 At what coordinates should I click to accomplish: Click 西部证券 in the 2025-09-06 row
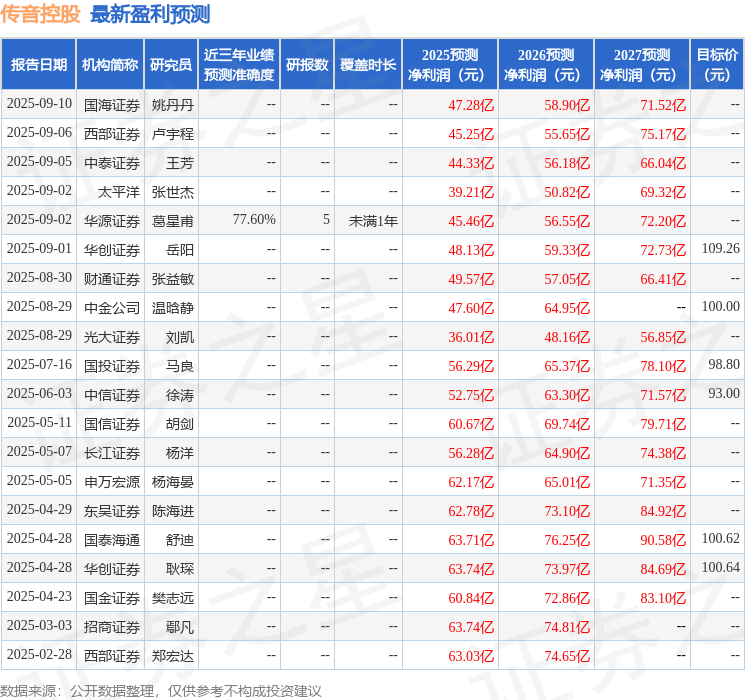pos(112,134)
